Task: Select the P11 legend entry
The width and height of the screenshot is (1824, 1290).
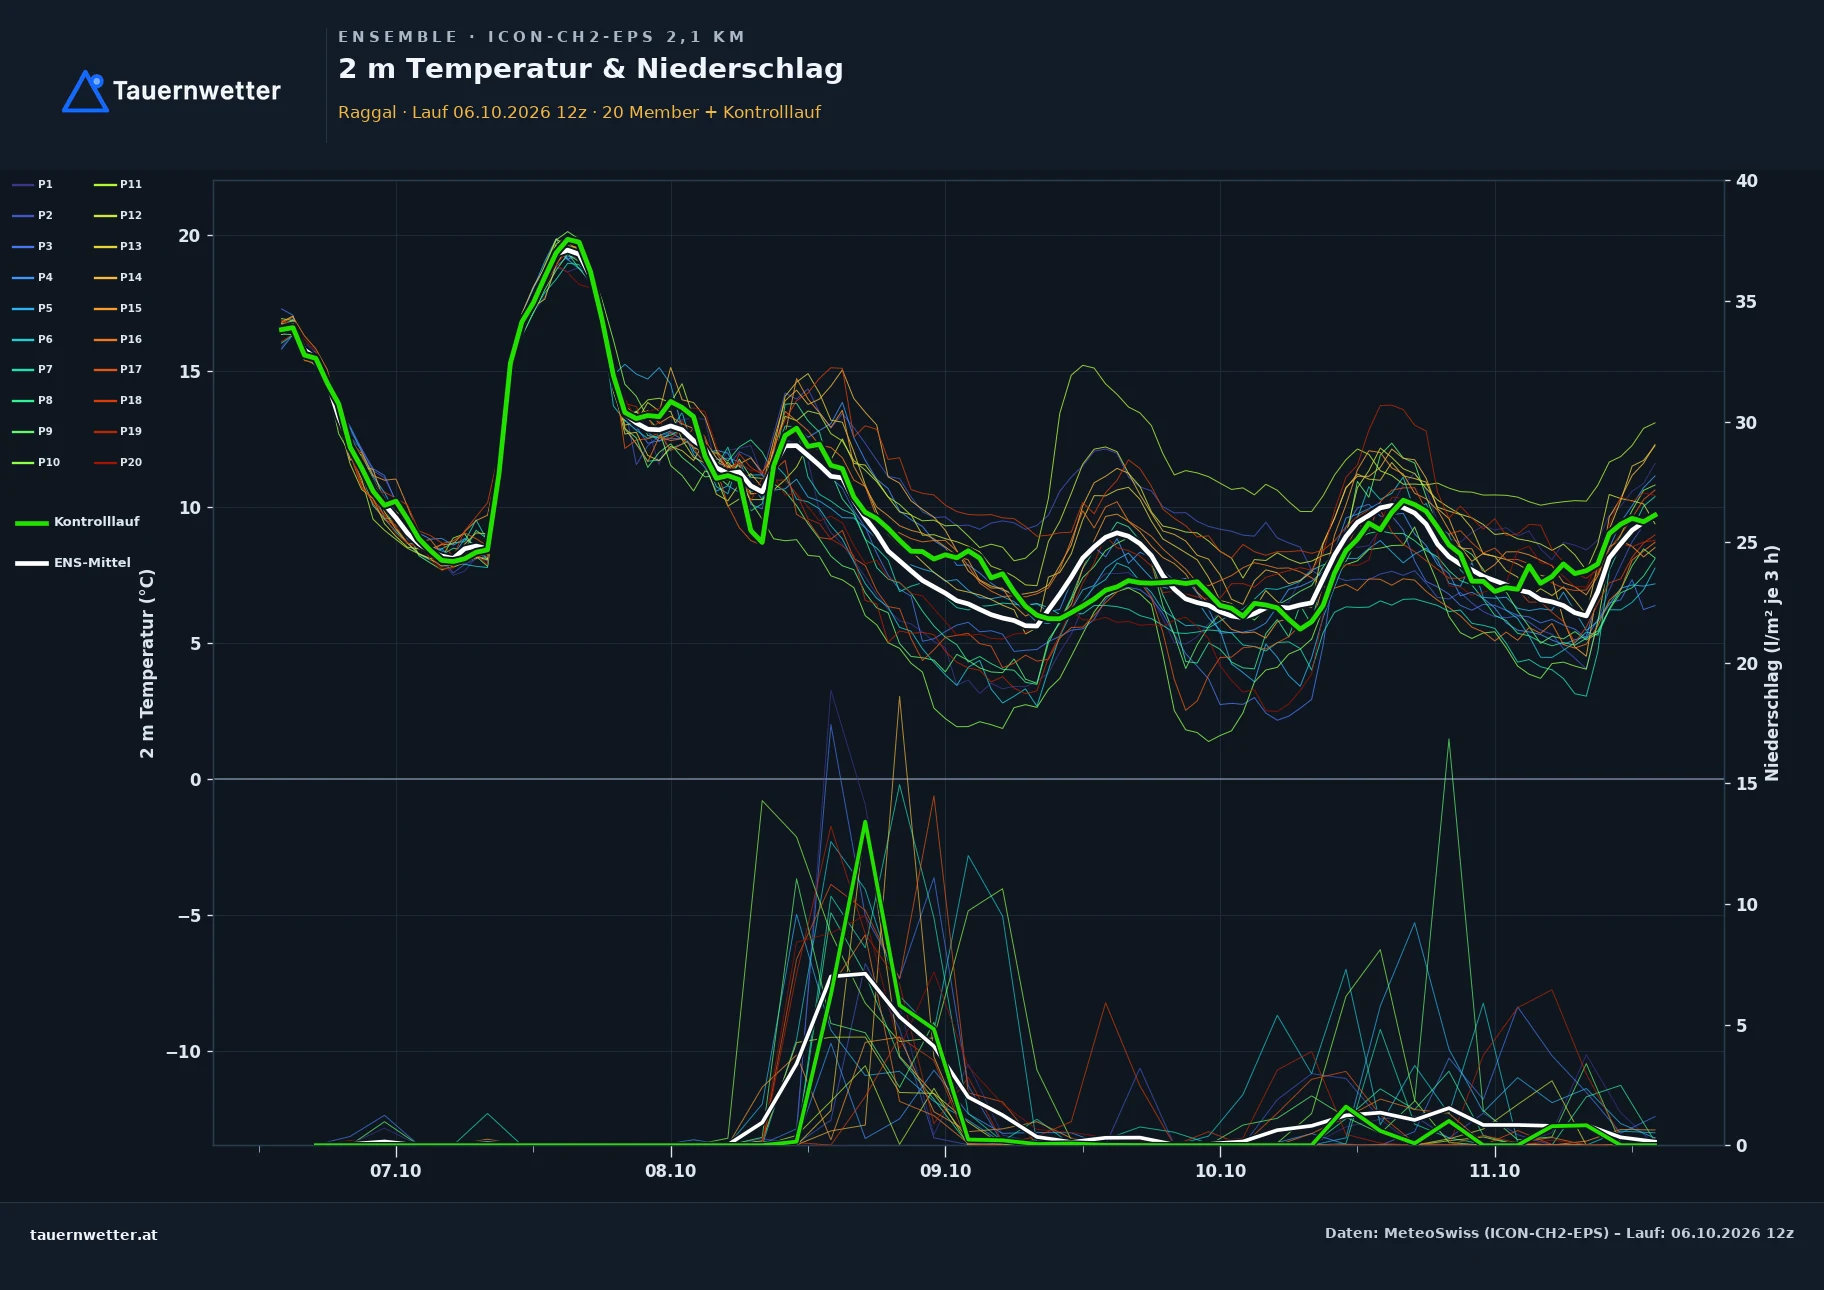Action: [x=118, y=184]
